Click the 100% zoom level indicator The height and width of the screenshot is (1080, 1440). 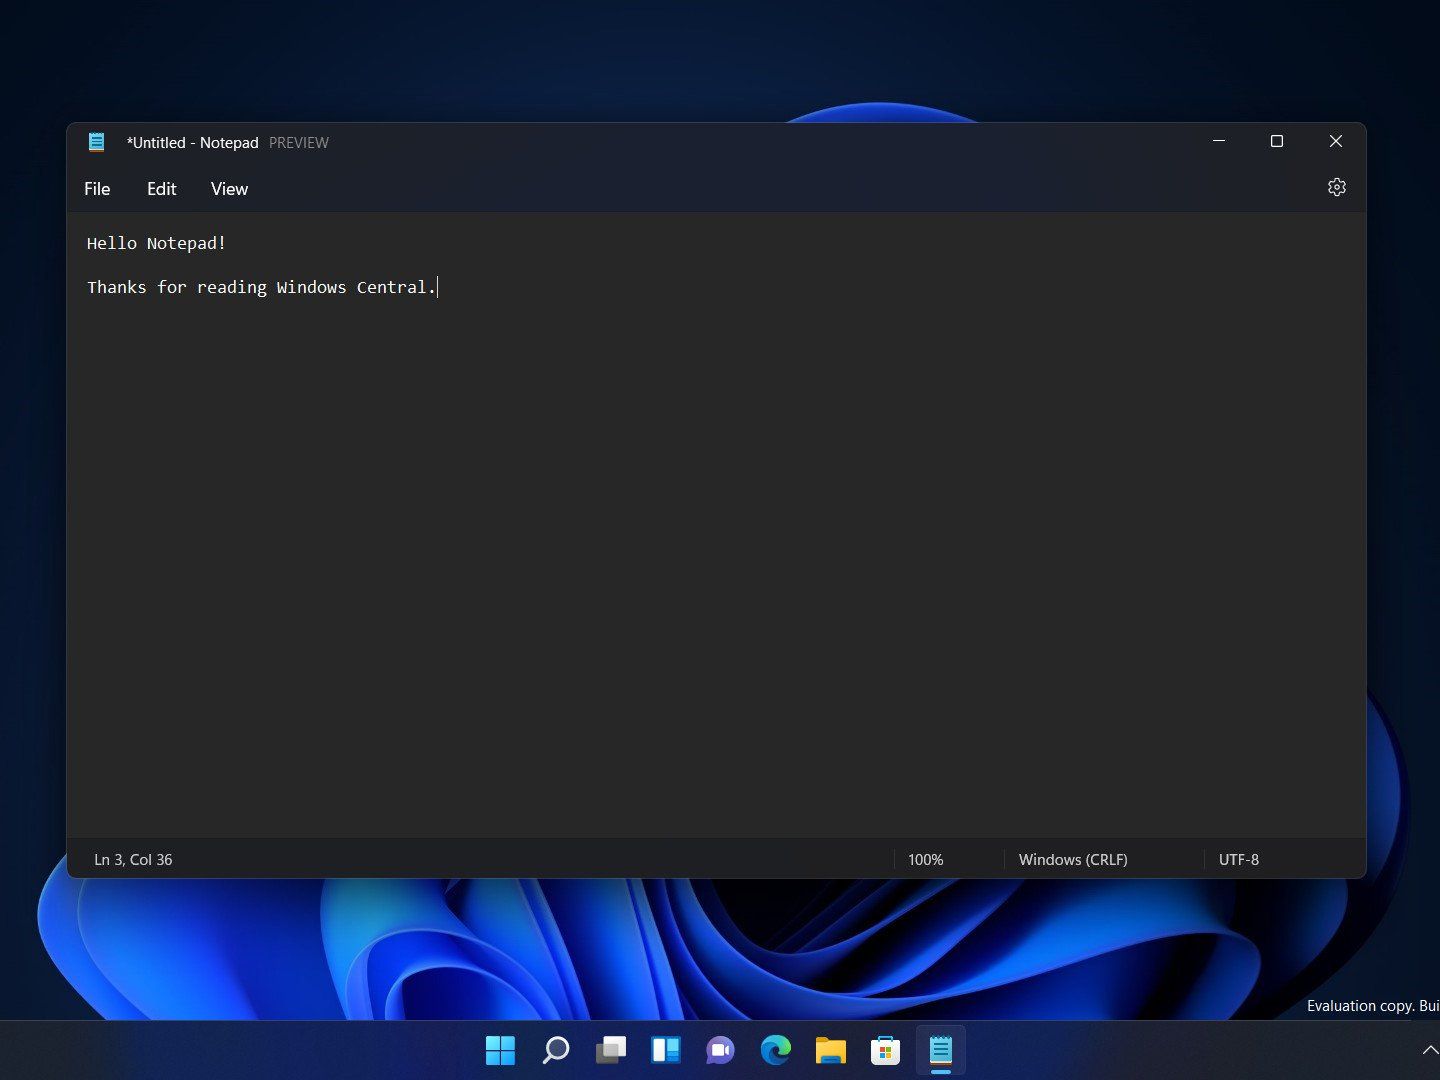tap(925, 860)
